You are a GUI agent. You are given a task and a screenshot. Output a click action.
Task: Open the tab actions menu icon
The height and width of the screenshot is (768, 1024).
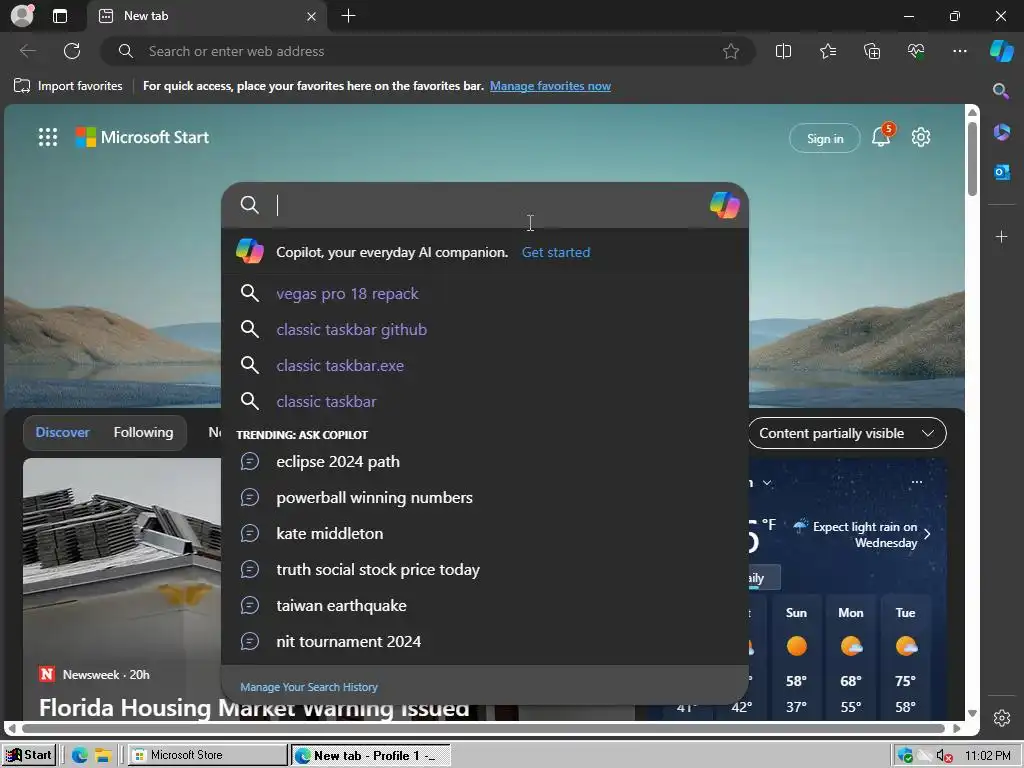(x=60, y=16)
